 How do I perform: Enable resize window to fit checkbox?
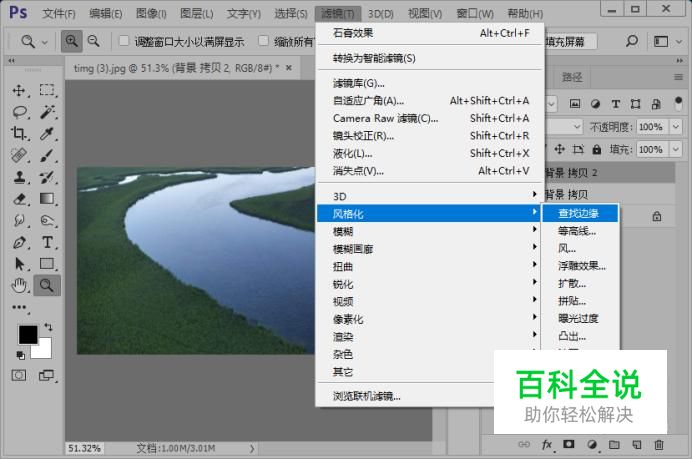[x=124, y=41]
